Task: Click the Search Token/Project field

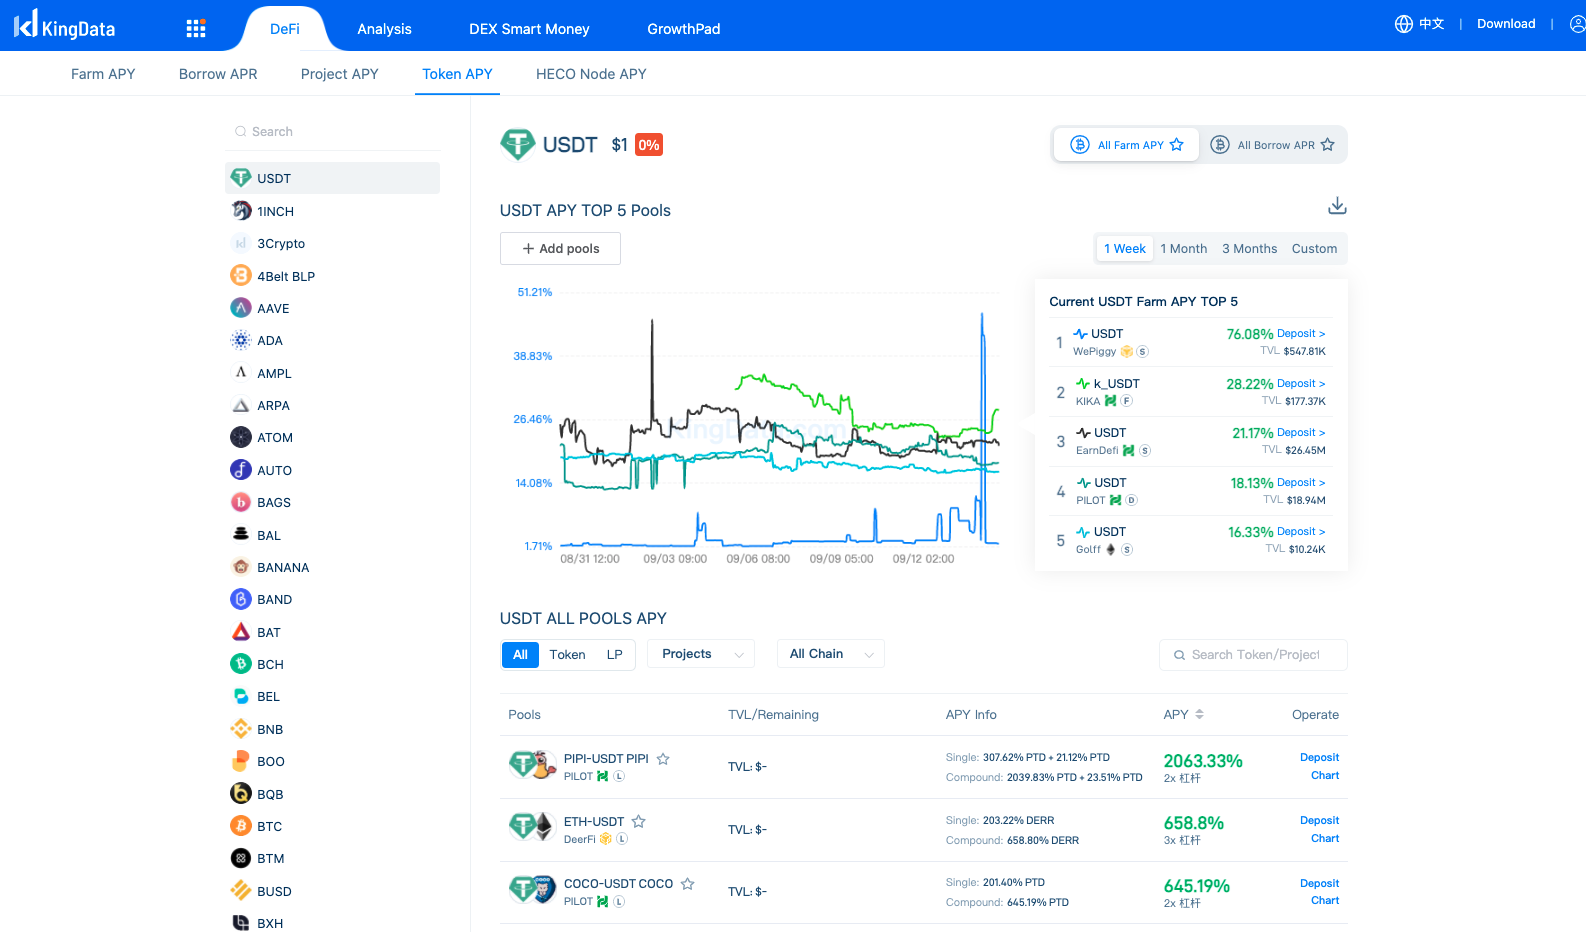Action: (1253, 655)
